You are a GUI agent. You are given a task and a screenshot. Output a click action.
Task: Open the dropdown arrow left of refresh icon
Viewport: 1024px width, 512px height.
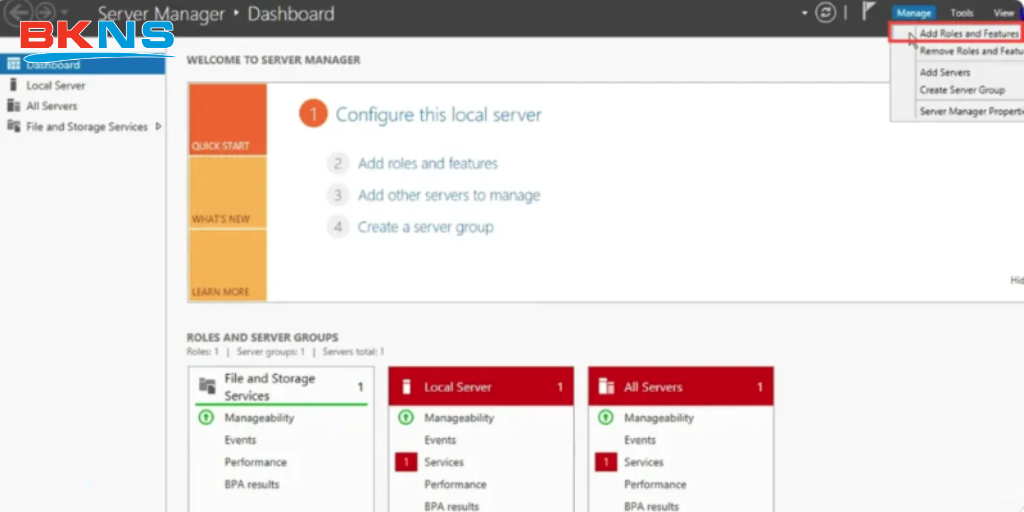point(805,13)
